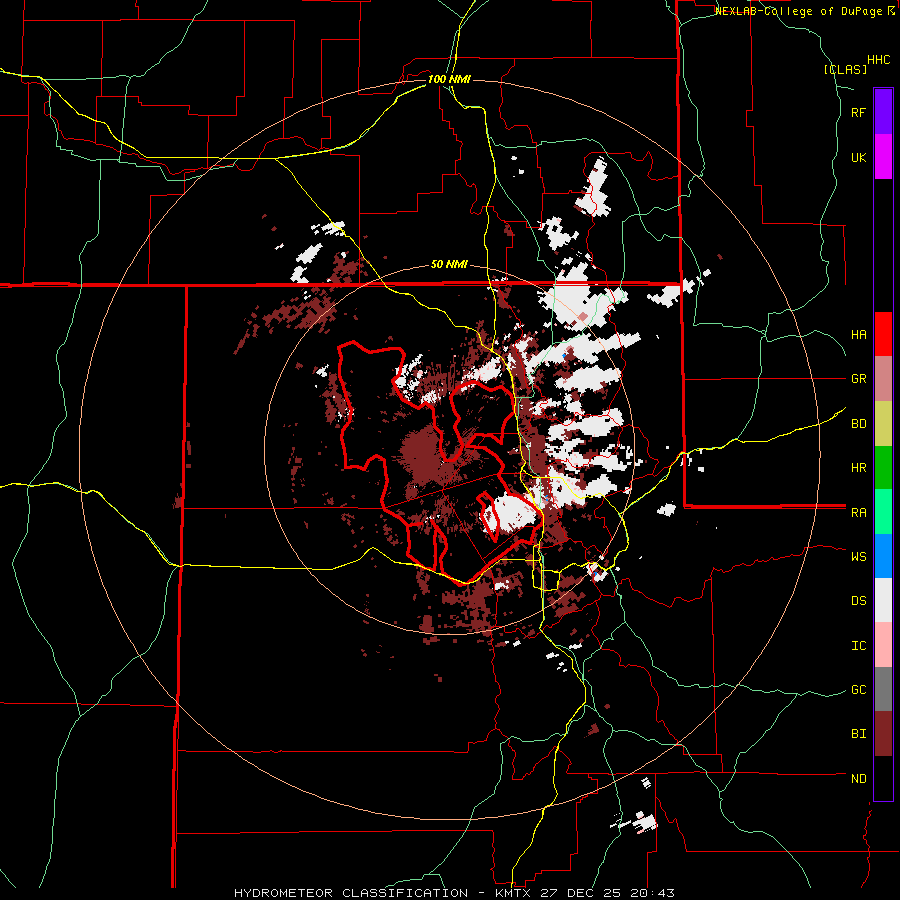Click the HA red legend swatch

point(883,334)
